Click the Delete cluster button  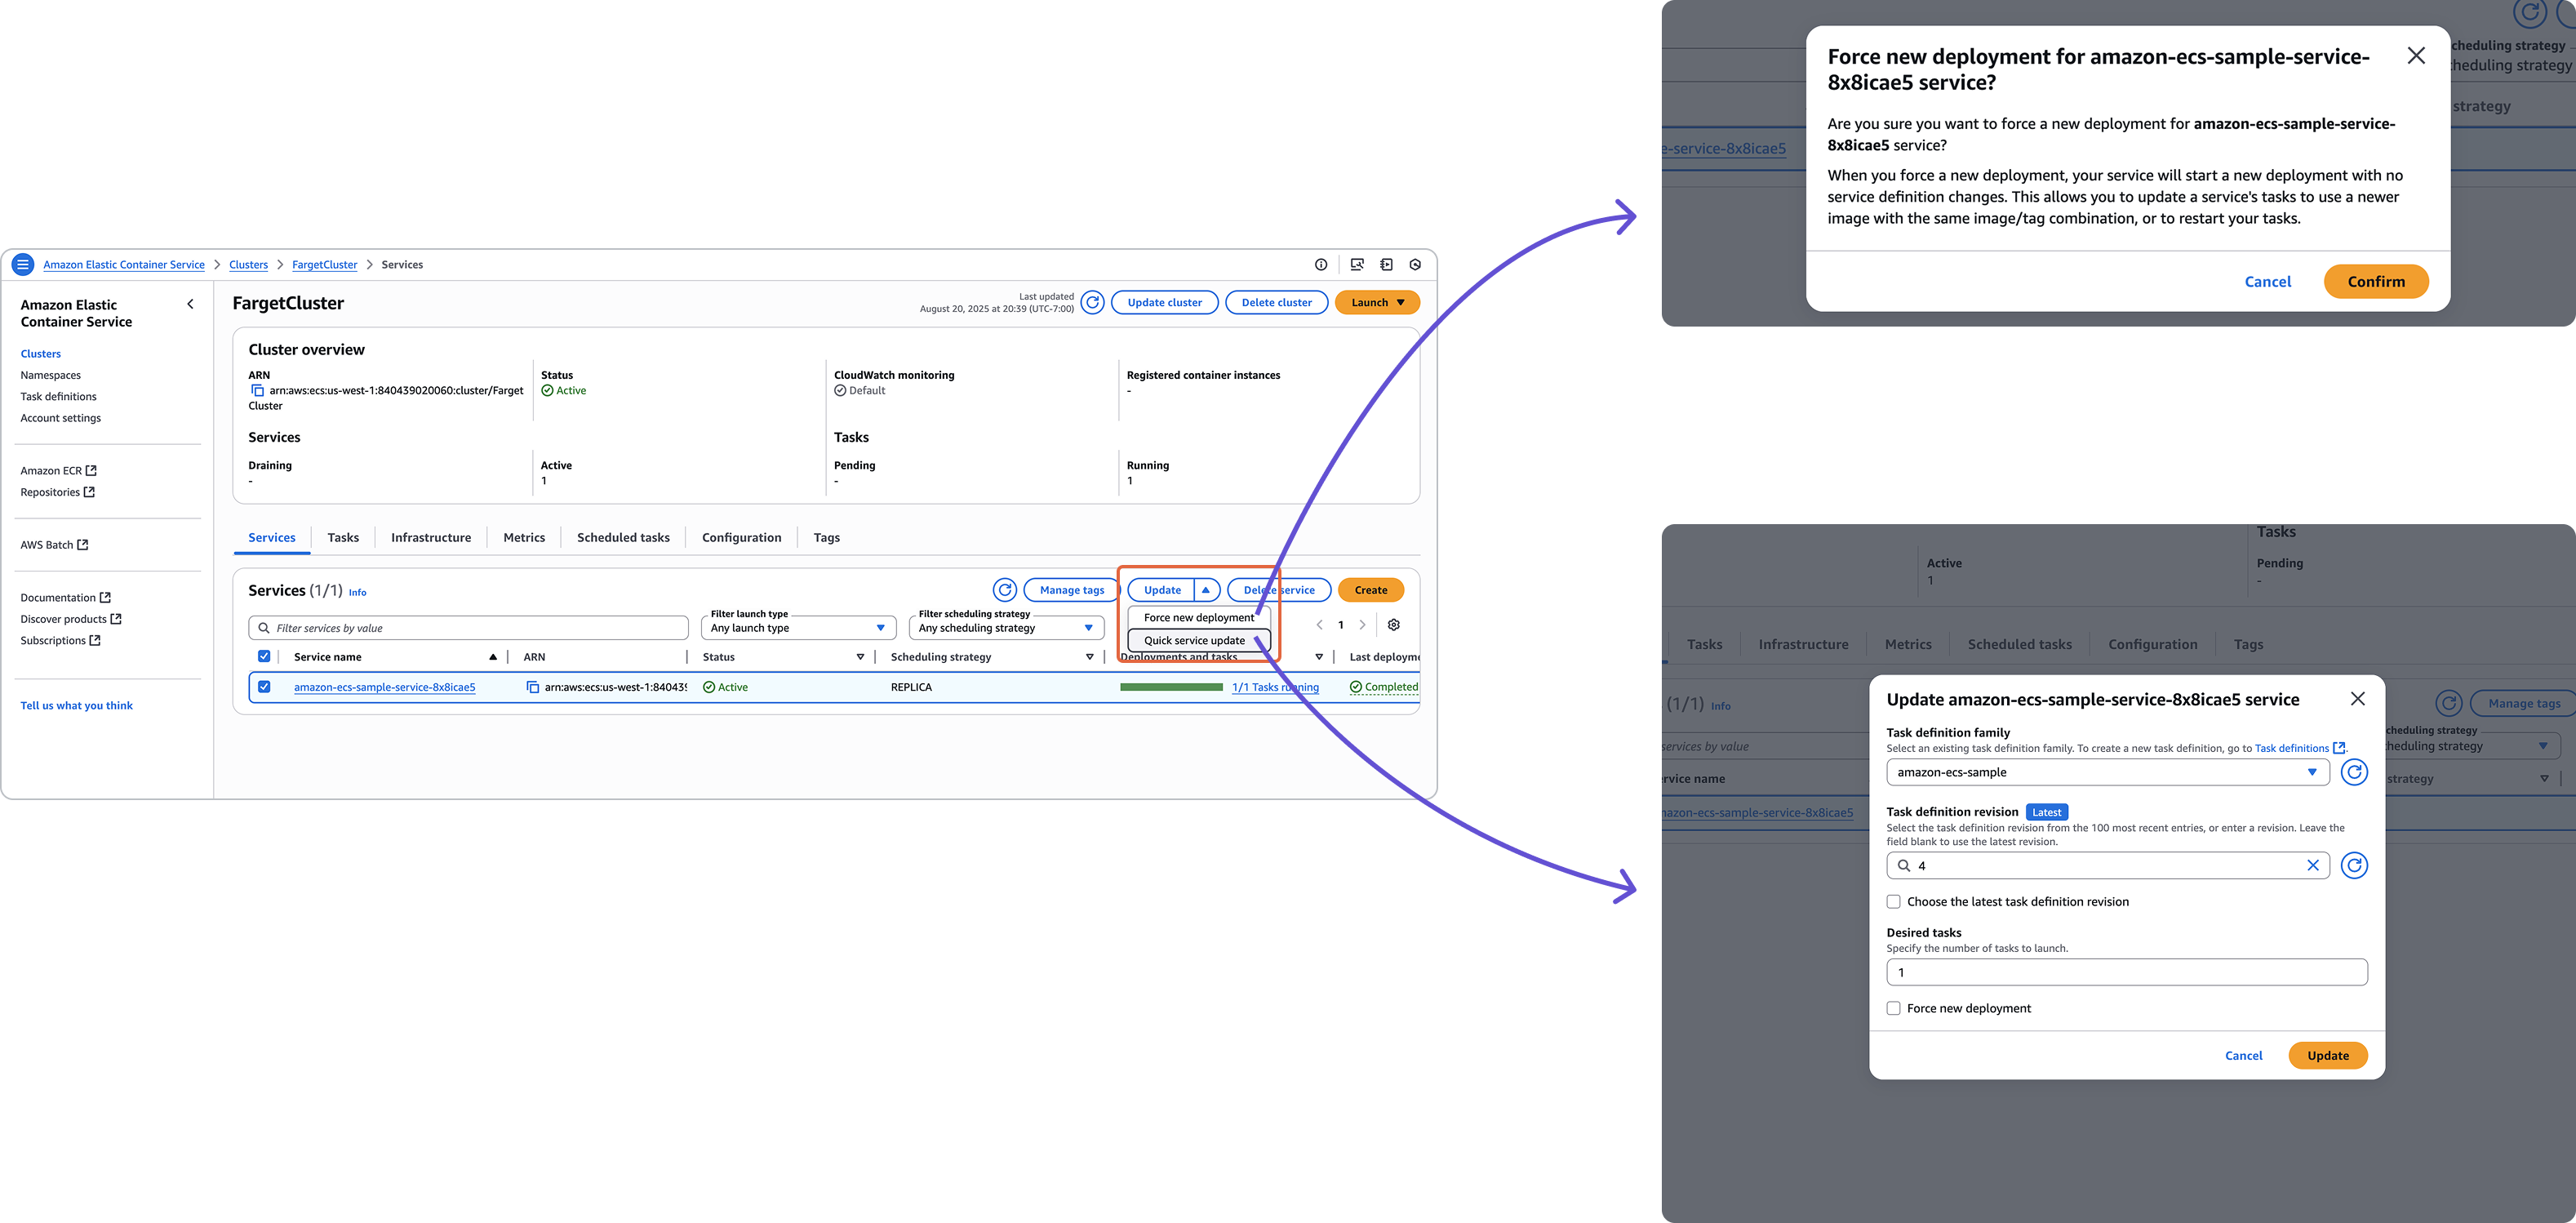1276,302
